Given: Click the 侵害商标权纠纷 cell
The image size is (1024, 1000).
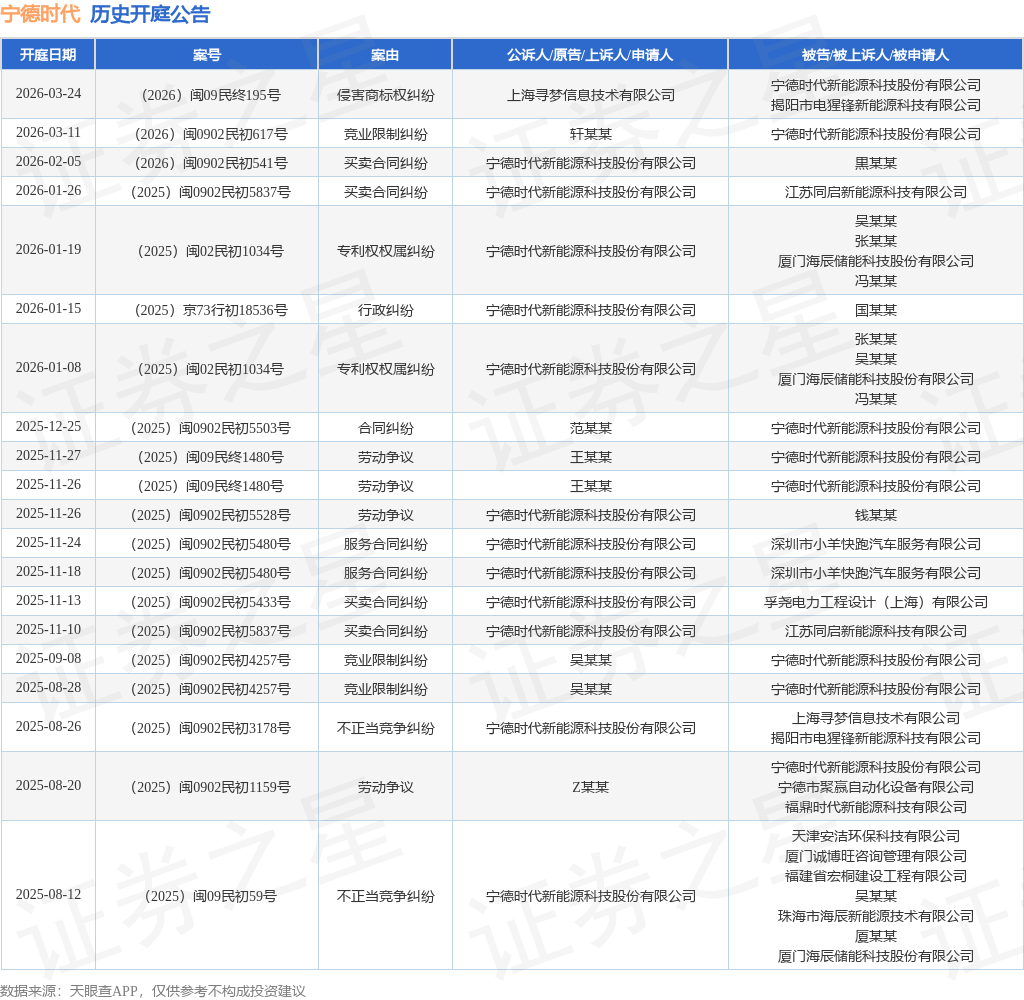Looking at the screenshot, I should point(385,95).
